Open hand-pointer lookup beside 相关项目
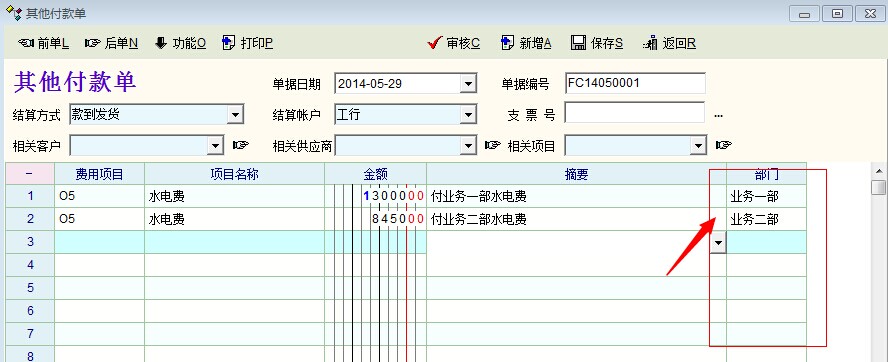This screenshot has width=888, height=362. coord(723,146)
